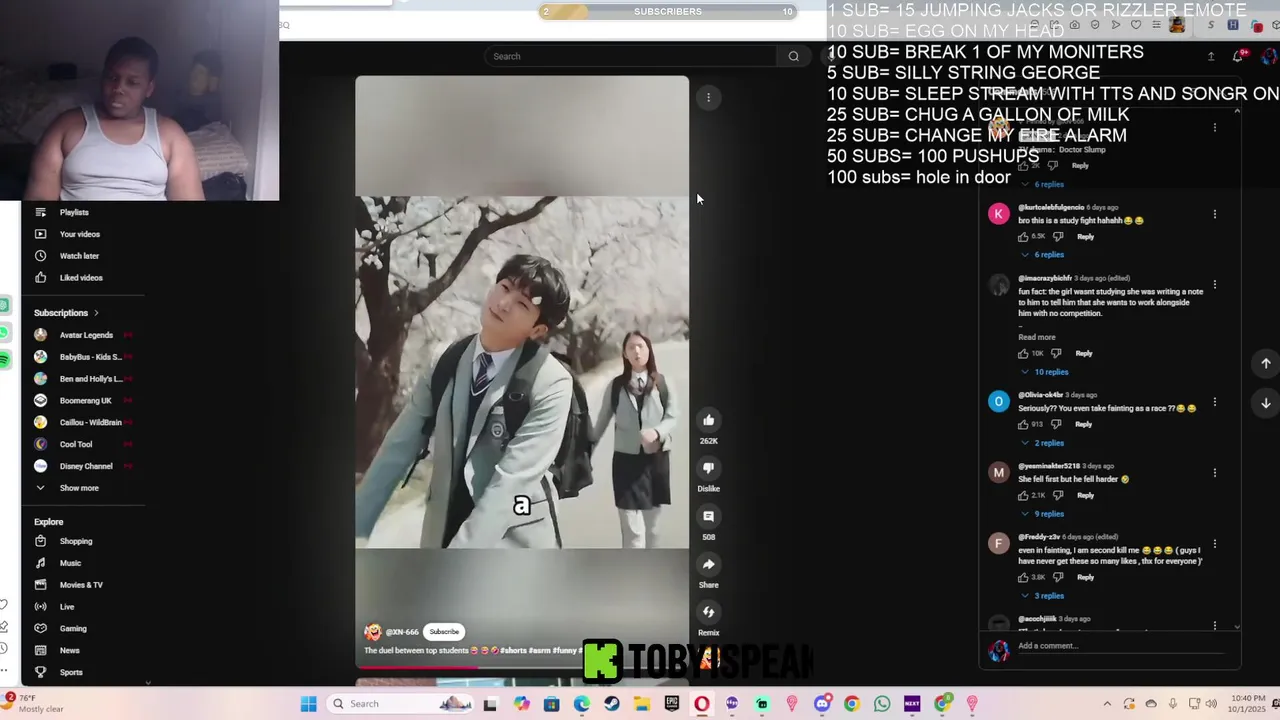Show hidden system tray icons chevron
The image size is (1280, 720).
click(1107, 704)
